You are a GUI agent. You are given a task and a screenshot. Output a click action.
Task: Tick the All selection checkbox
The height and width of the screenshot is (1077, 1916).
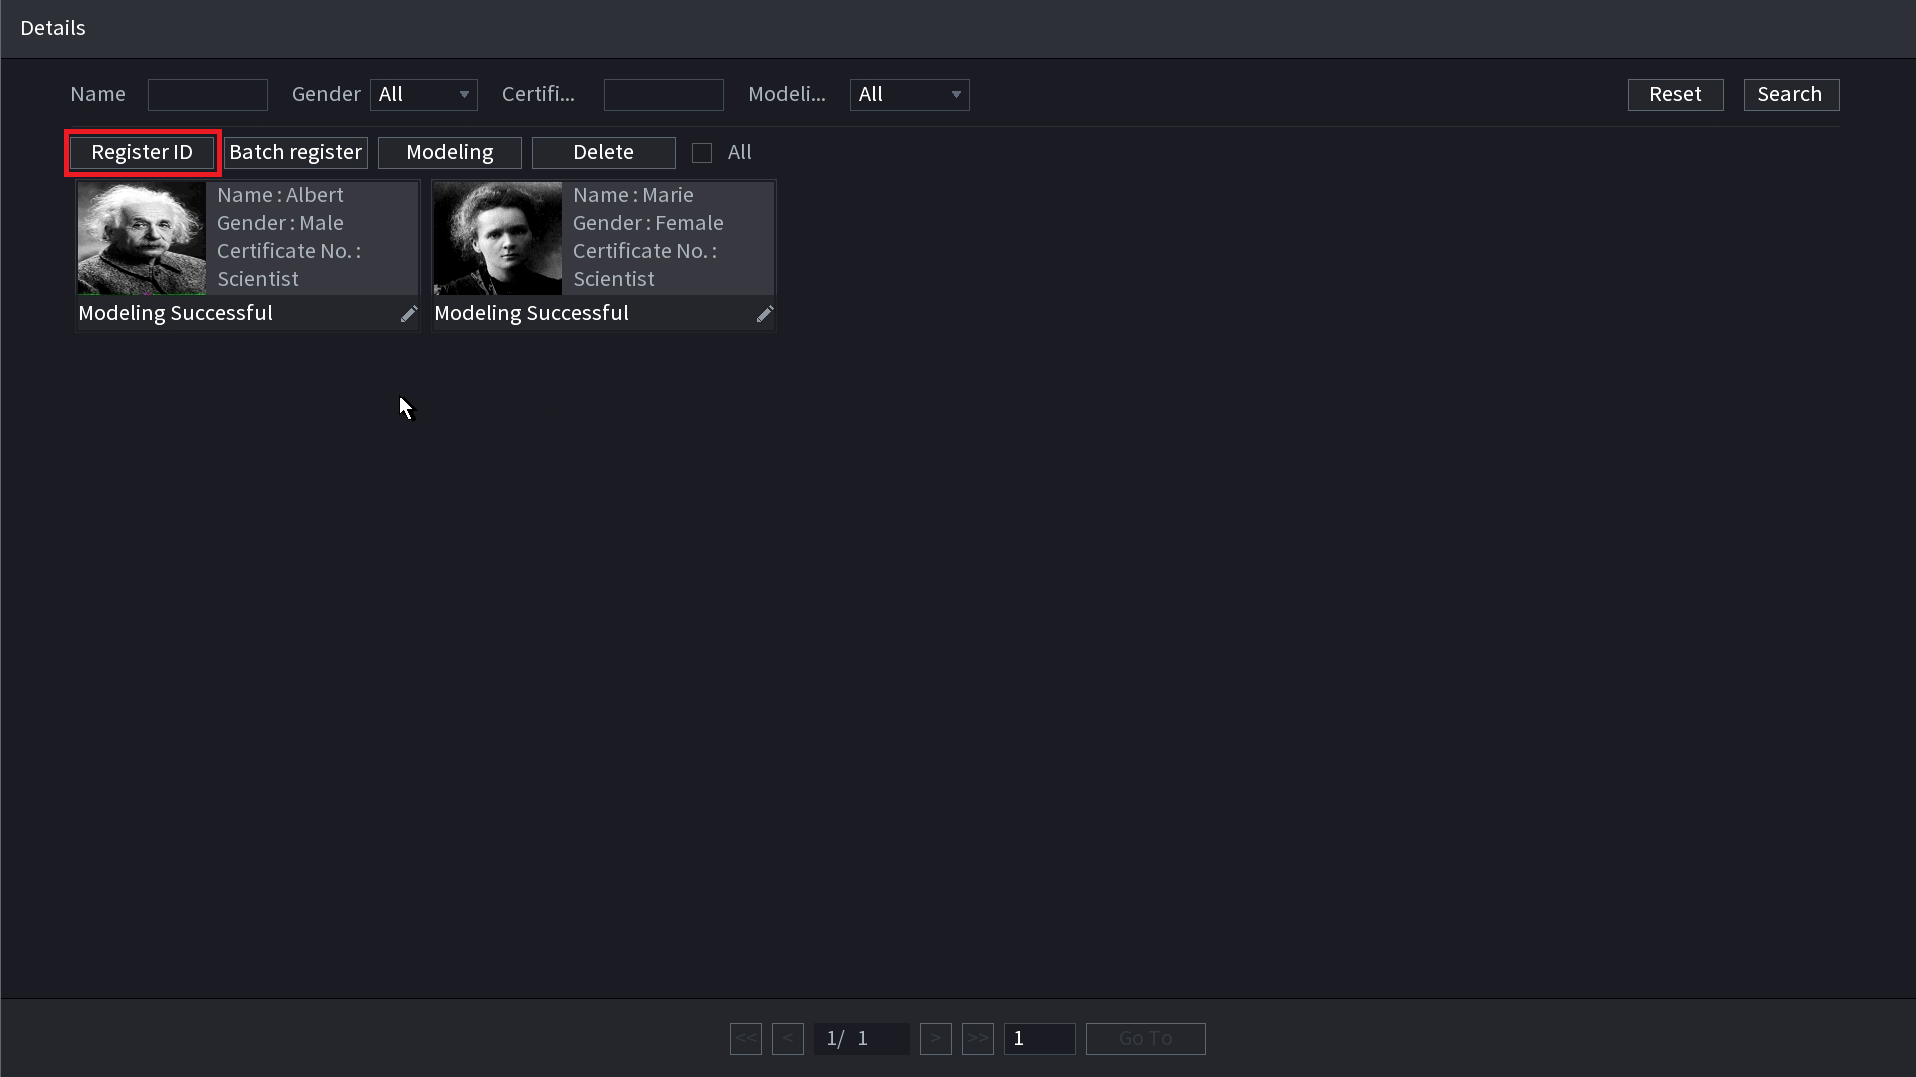click(x=702, y=153)
